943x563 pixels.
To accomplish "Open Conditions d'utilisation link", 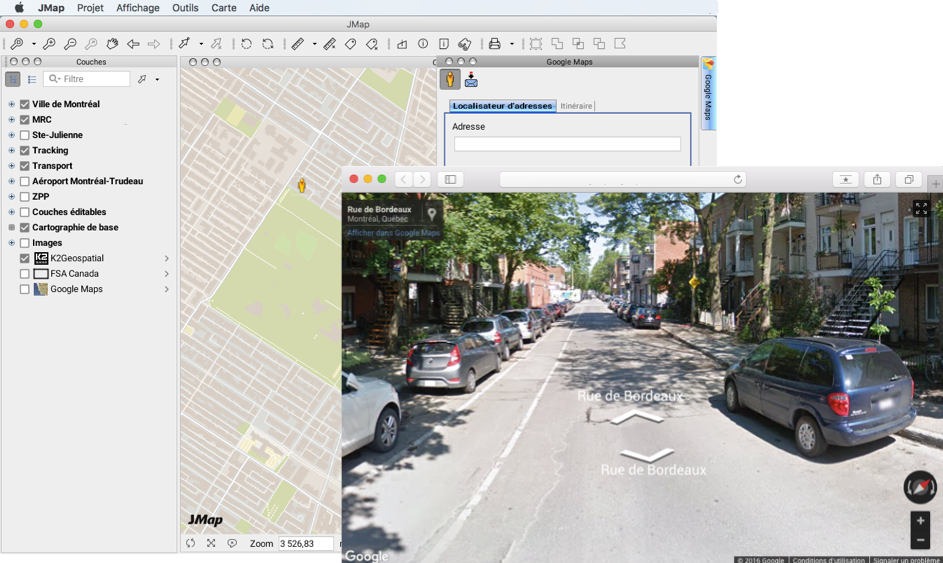I will click(x=828, y=560).
